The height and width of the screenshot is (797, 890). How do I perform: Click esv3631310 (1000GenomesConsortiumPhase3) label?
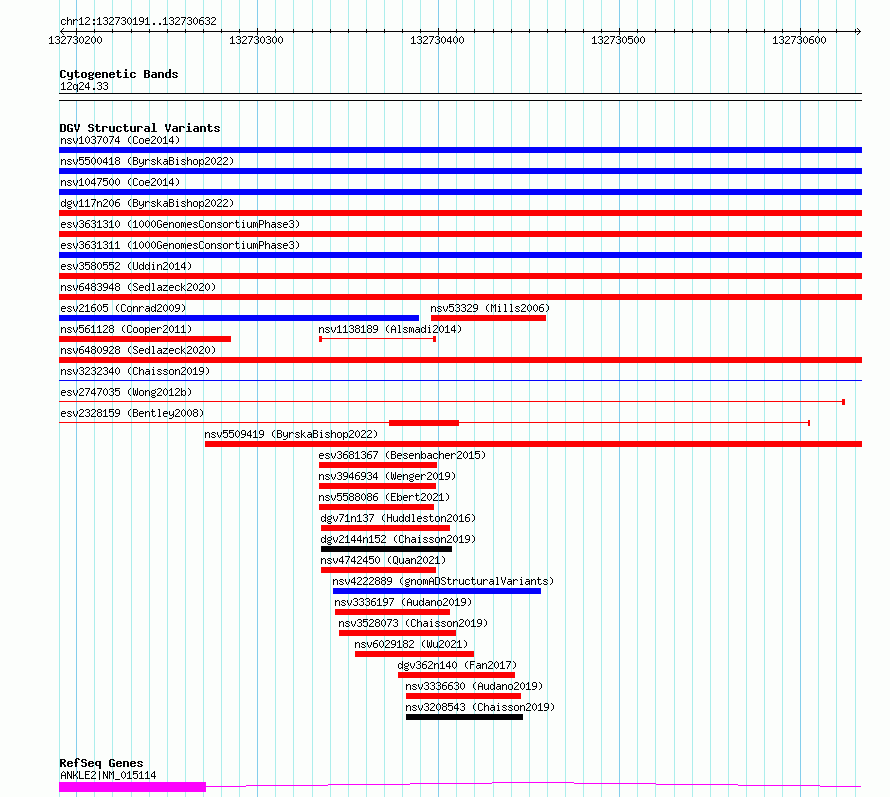pyautogui.click(x=180, y=224)
